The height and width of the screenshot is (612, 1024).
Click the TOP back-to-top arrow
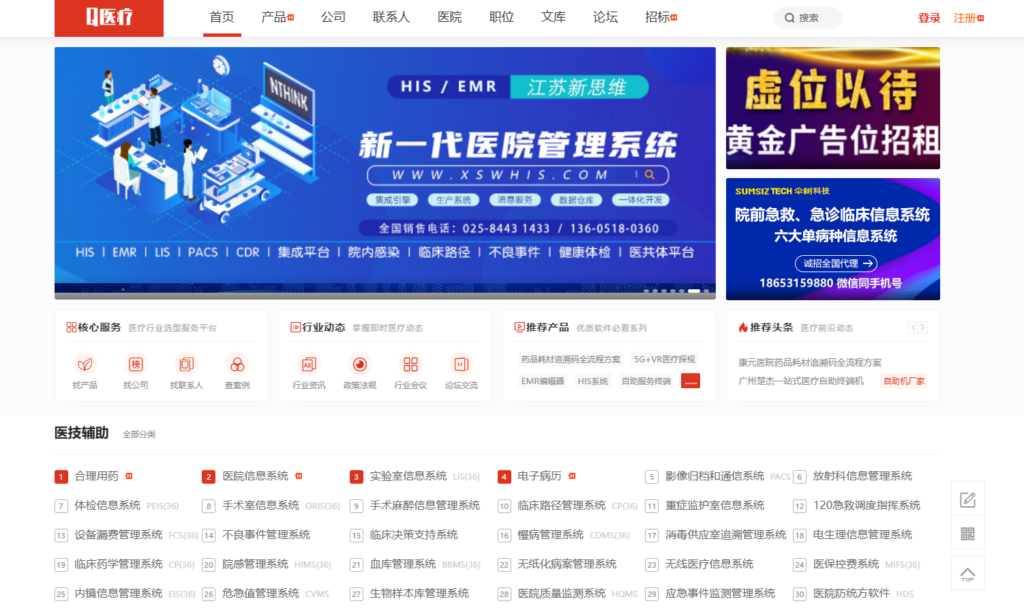[968, 574]
